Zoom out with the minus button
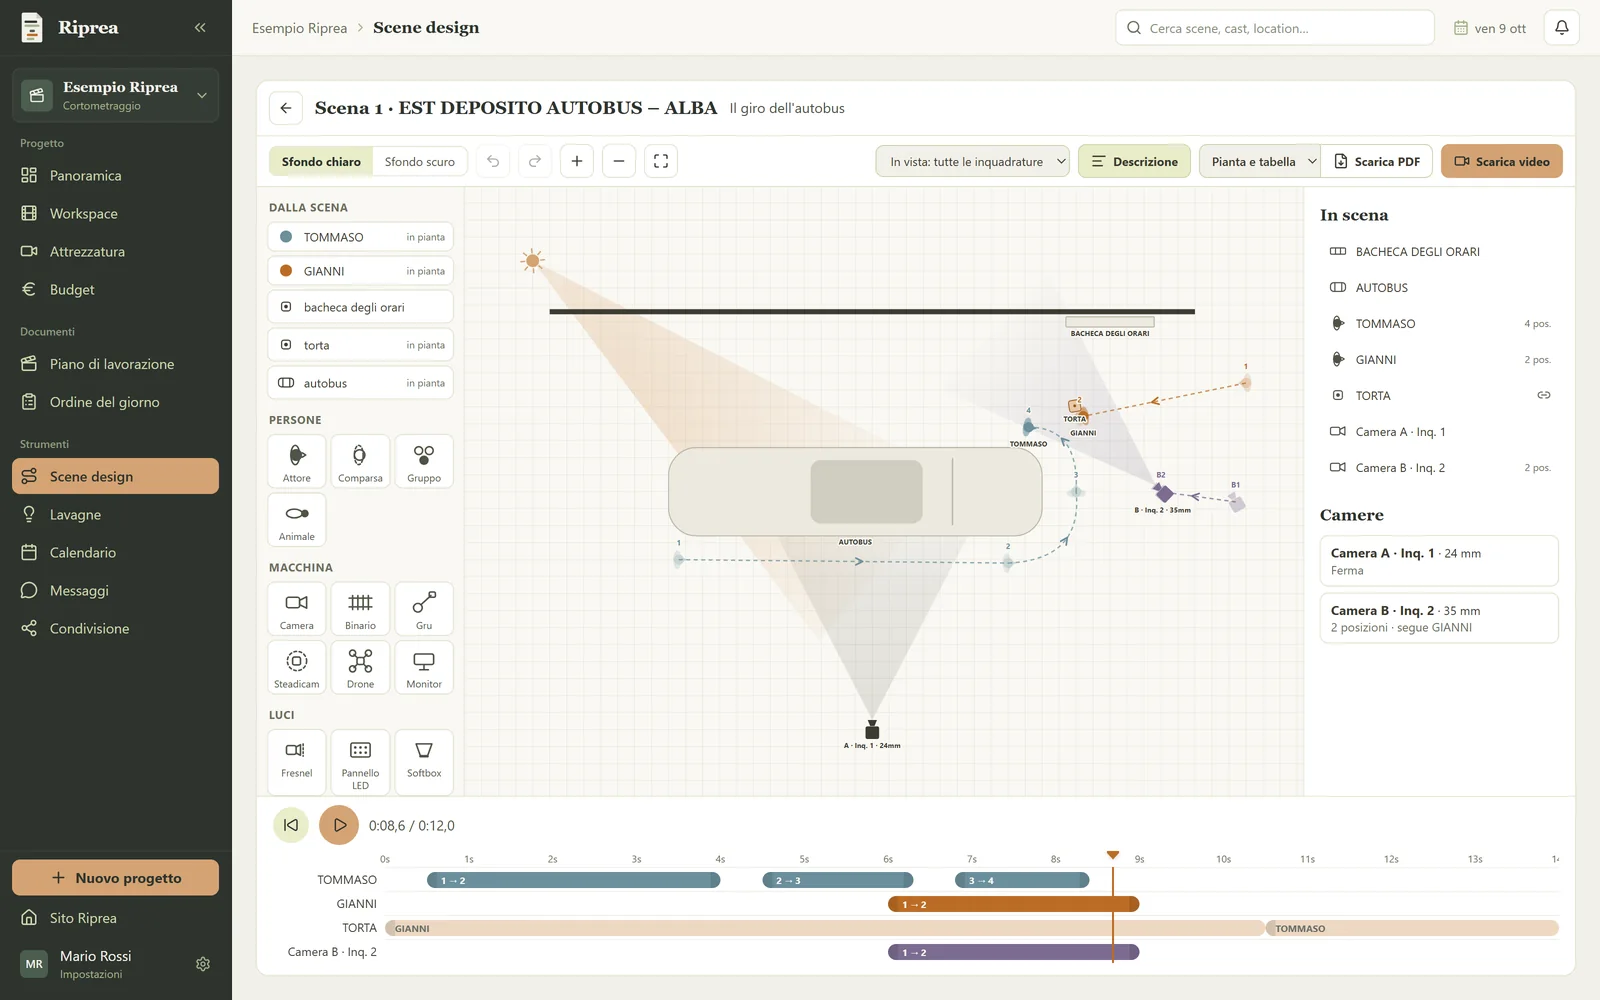This screenshot has width=1600, height=1000. (619, 161)
